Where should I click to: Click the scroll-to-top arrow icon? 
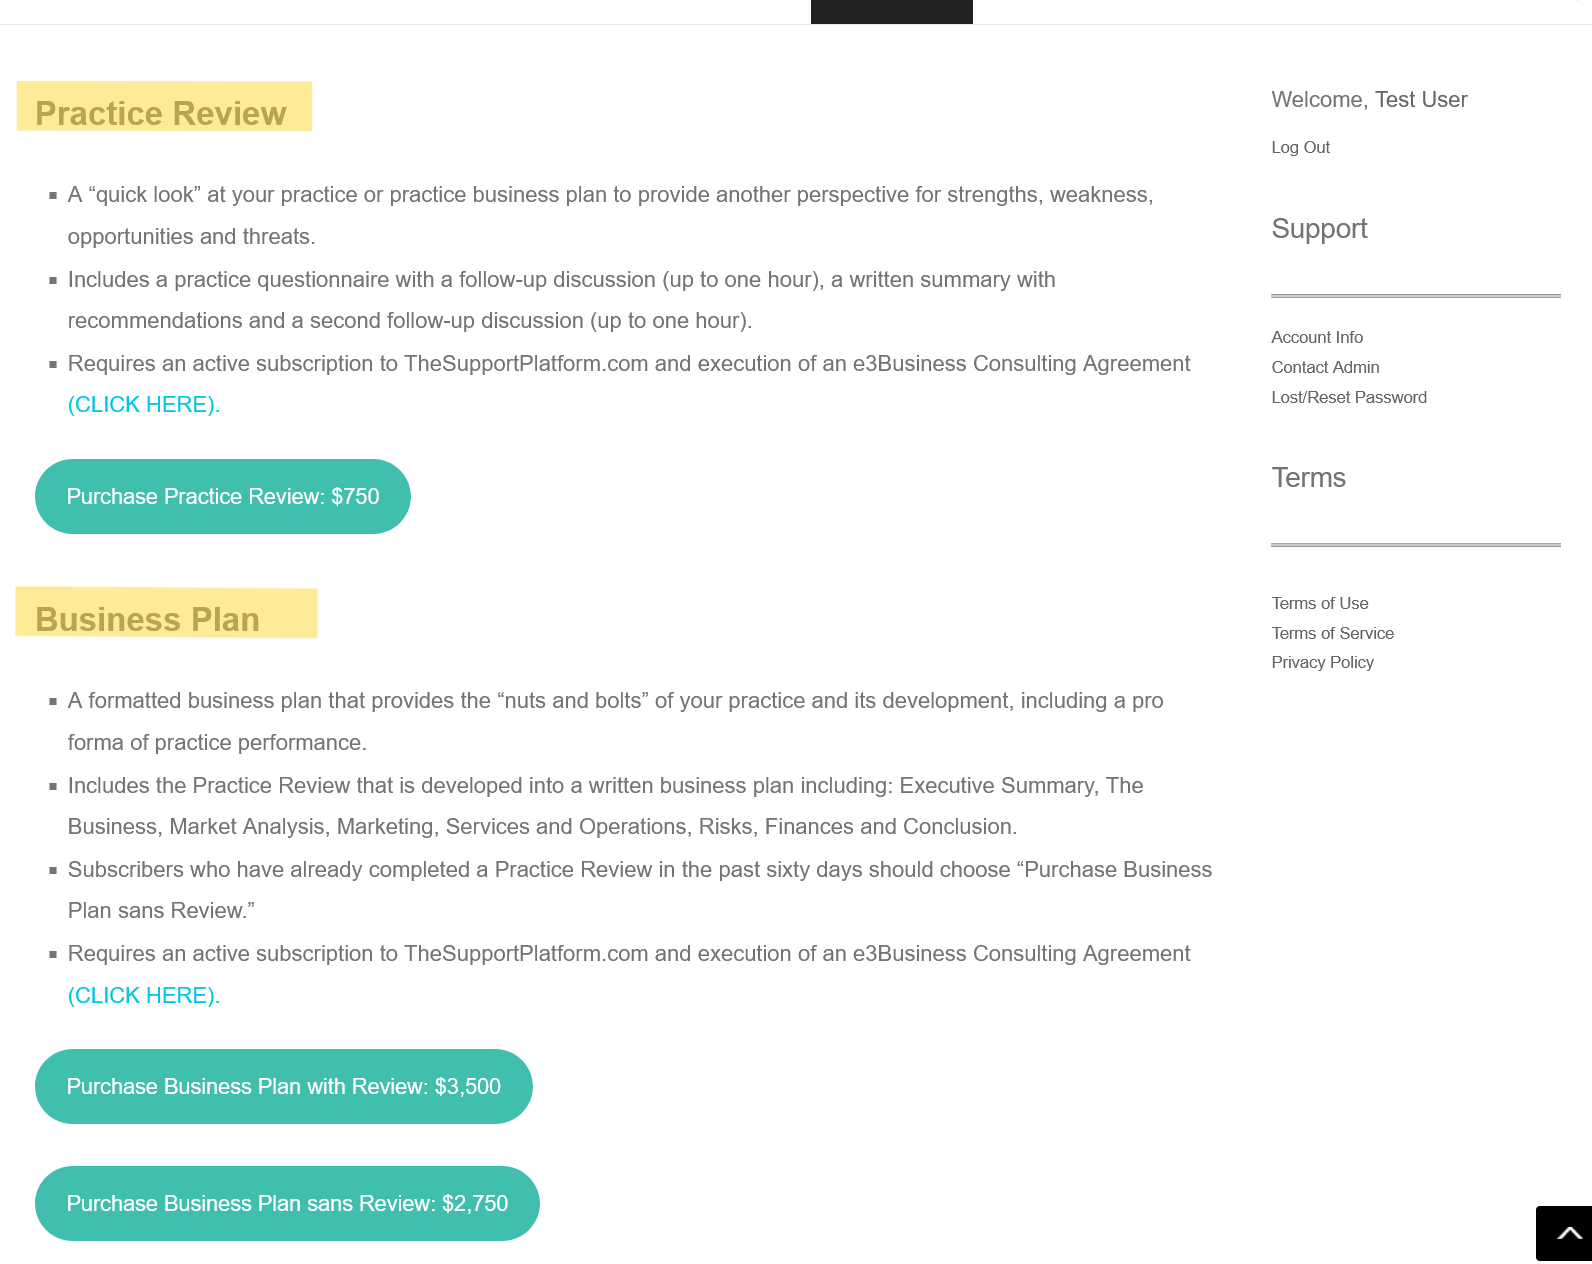click(1567, 1234)
